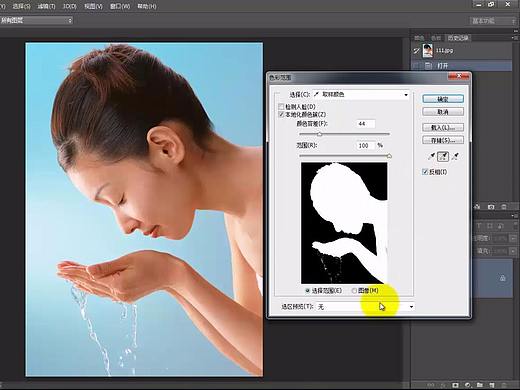
Task: Choose the 图像(M) radio button
Action: (x=354, y=291)
